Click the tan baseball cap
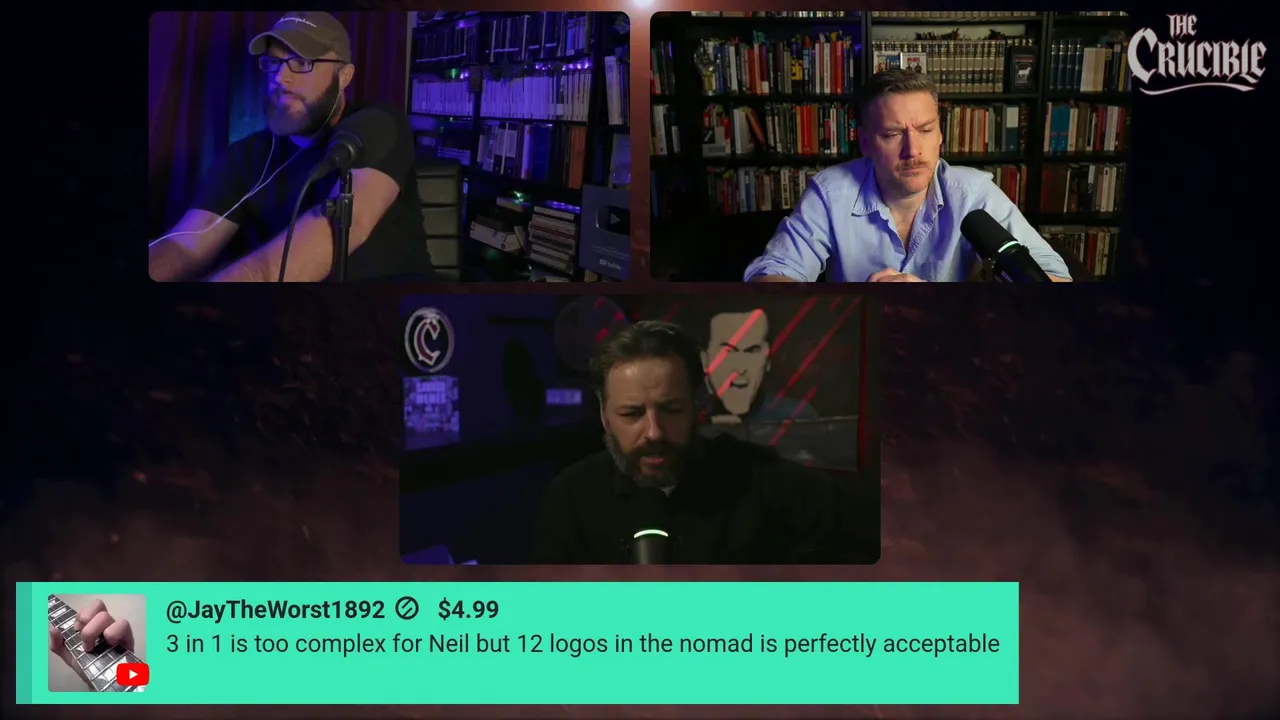Screen dimensions: 1280x720 [x=300, y=37]
